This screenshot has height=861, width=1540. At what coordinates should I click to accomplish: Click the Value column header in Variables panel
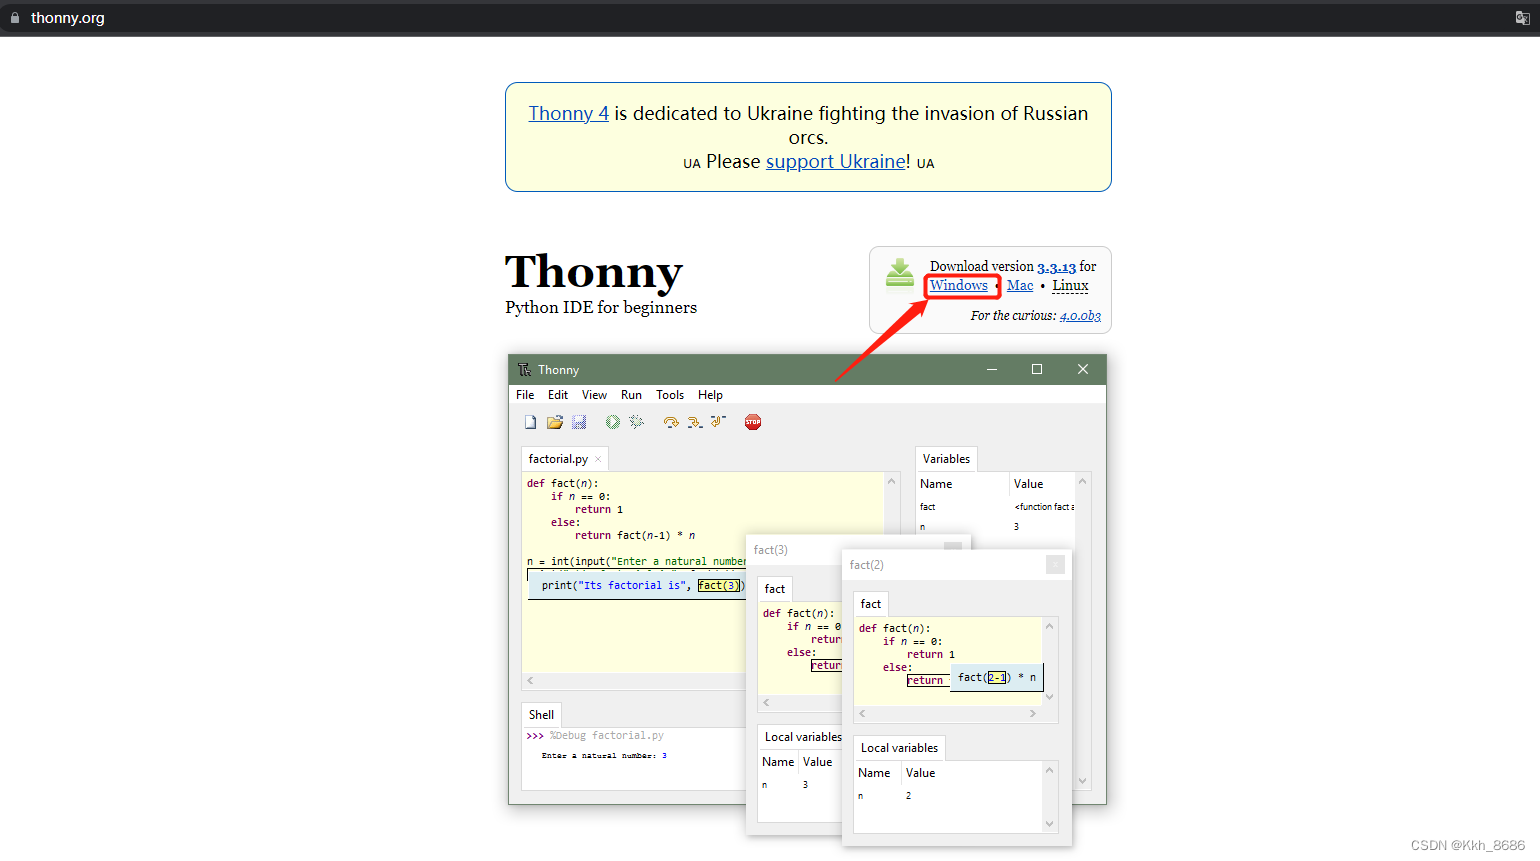[x=1028, y=484]
